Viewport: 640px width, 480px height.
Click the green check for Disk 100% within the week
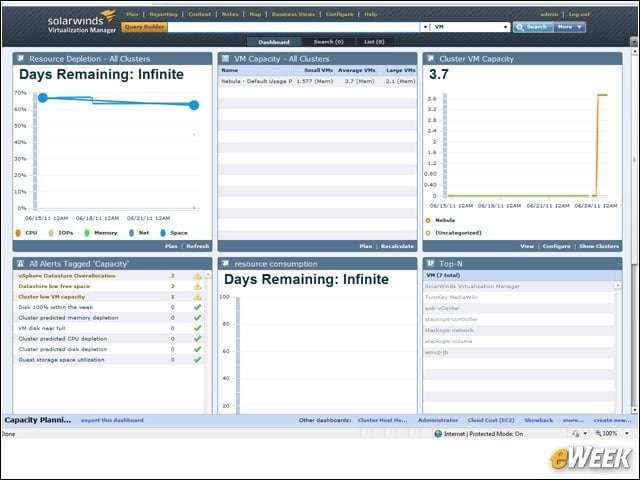click(x=198, y=307)
